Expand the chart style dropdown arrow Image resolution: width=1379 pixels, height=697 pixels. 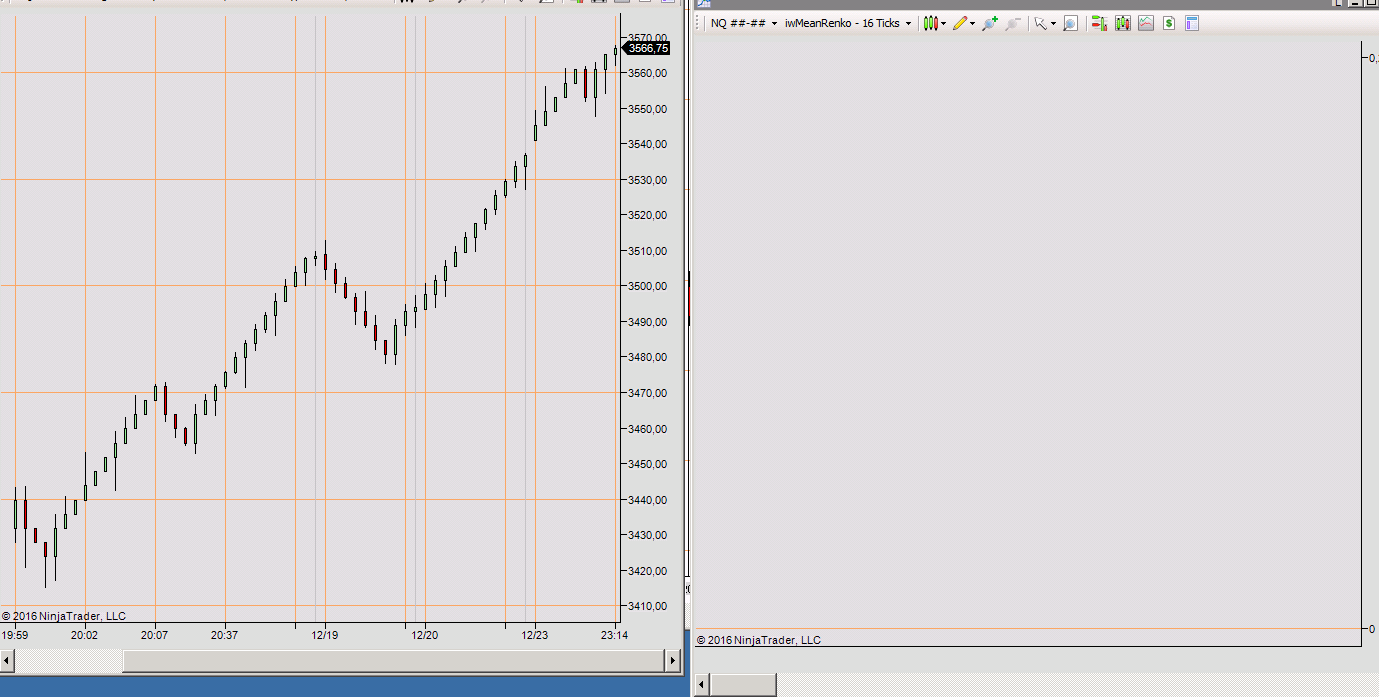tap(944, 23)
